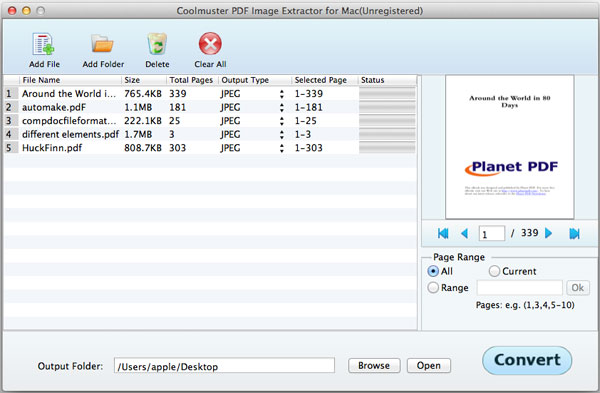Click the current page number field

(x=492, y=234)
